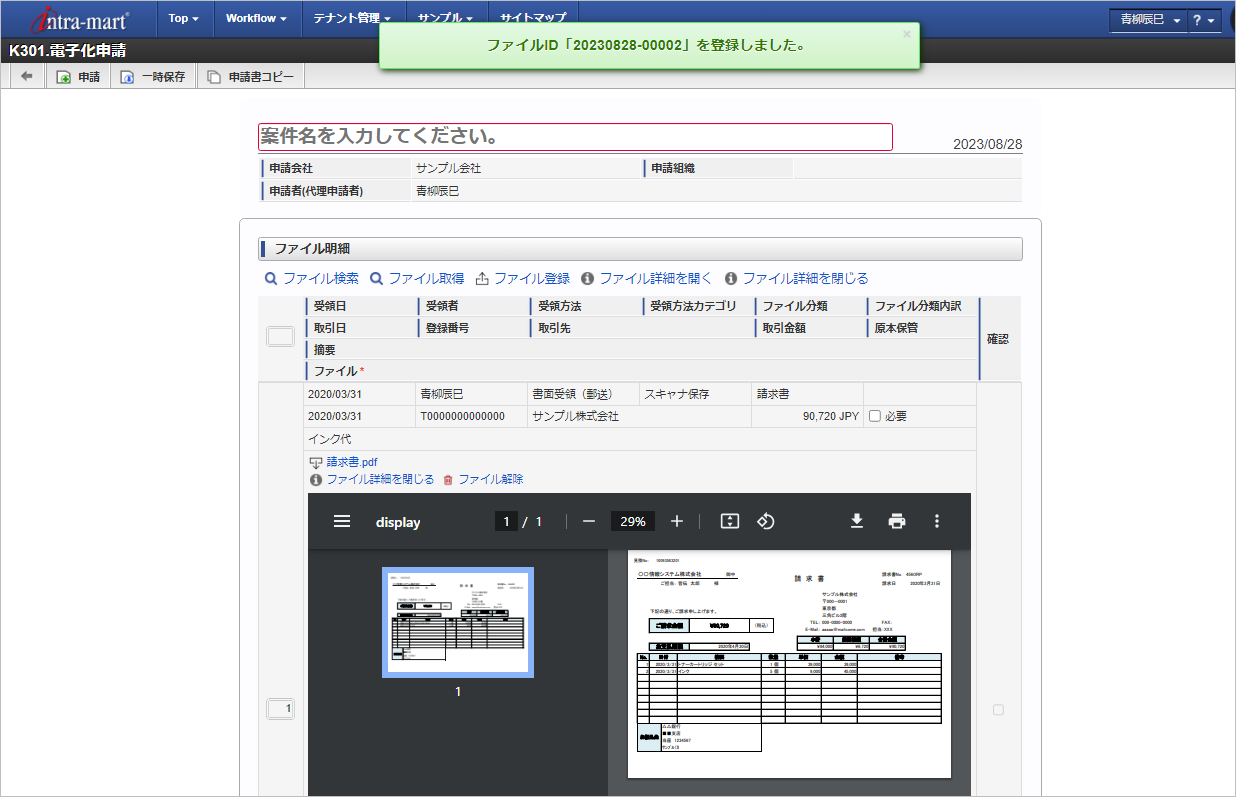Open PDF viewer more actions menu
The height and width of the screenshot is (797, 1236).
click(x=937, y=521)
